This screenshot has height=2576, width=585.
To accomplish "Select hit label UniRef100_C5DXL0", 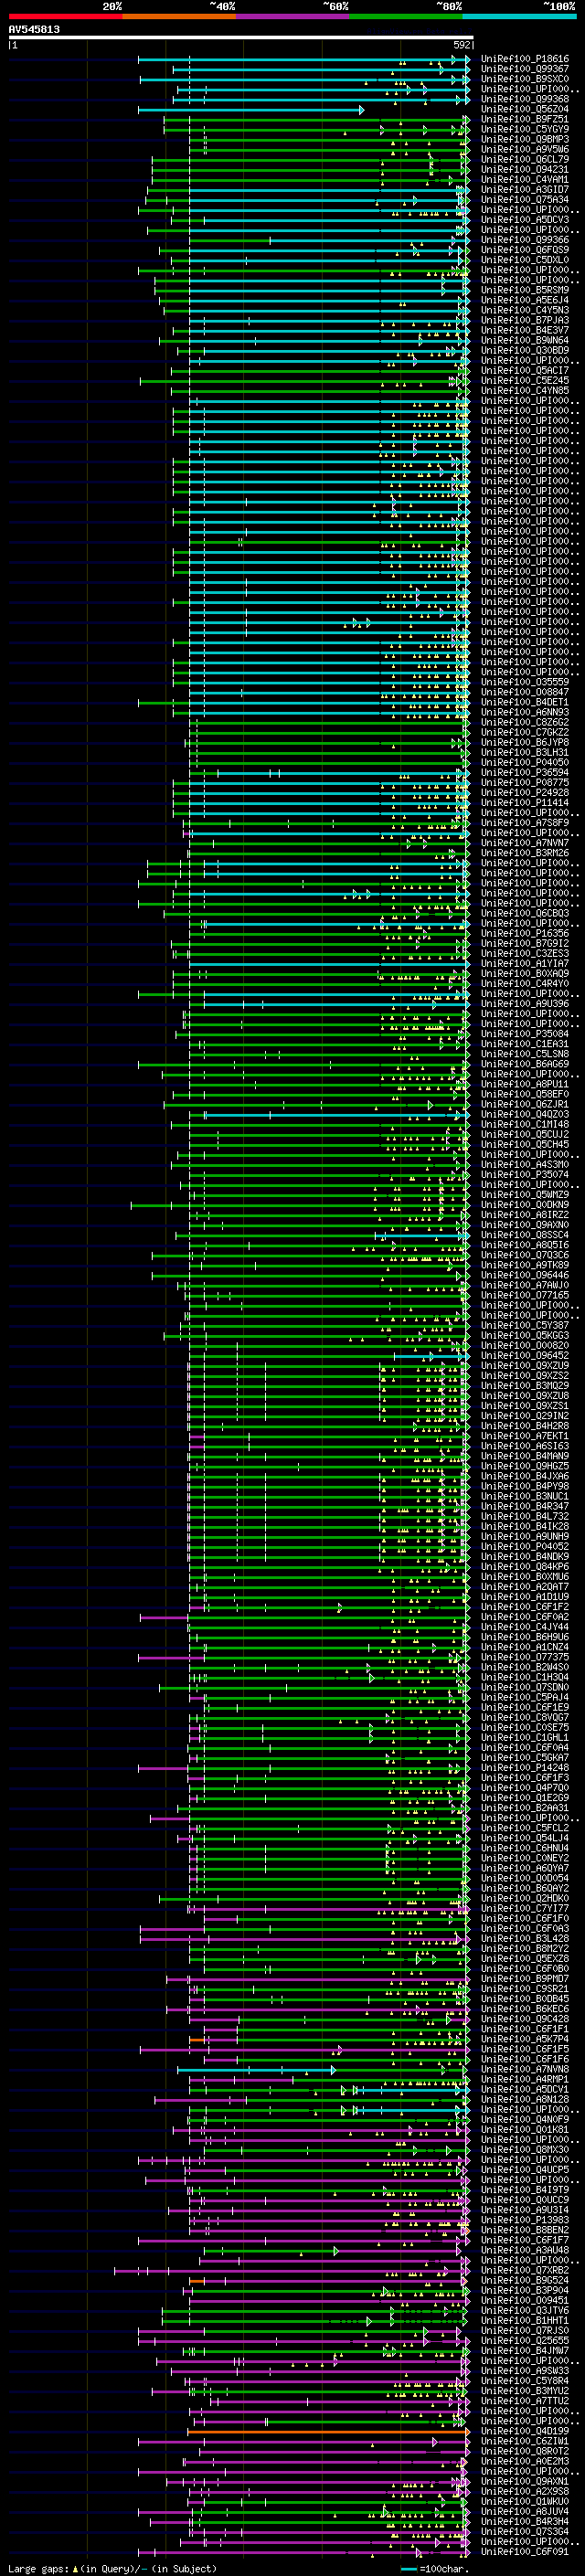I will [x=524, y=260].
